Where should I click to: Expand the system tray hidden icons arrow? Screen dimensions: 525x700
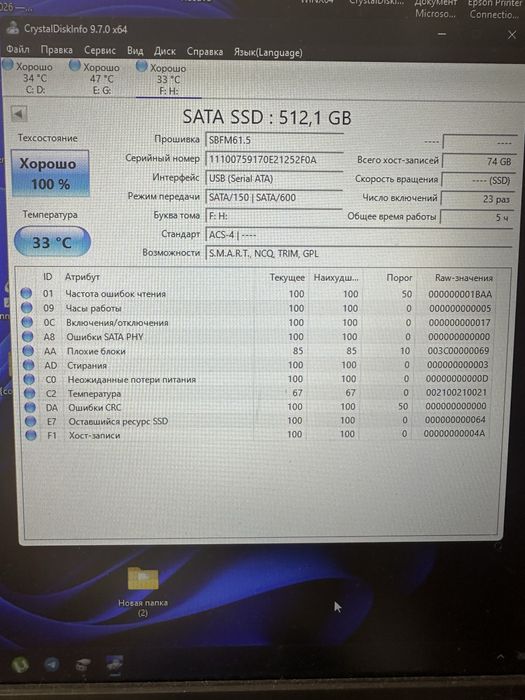[x=500, y=657]
